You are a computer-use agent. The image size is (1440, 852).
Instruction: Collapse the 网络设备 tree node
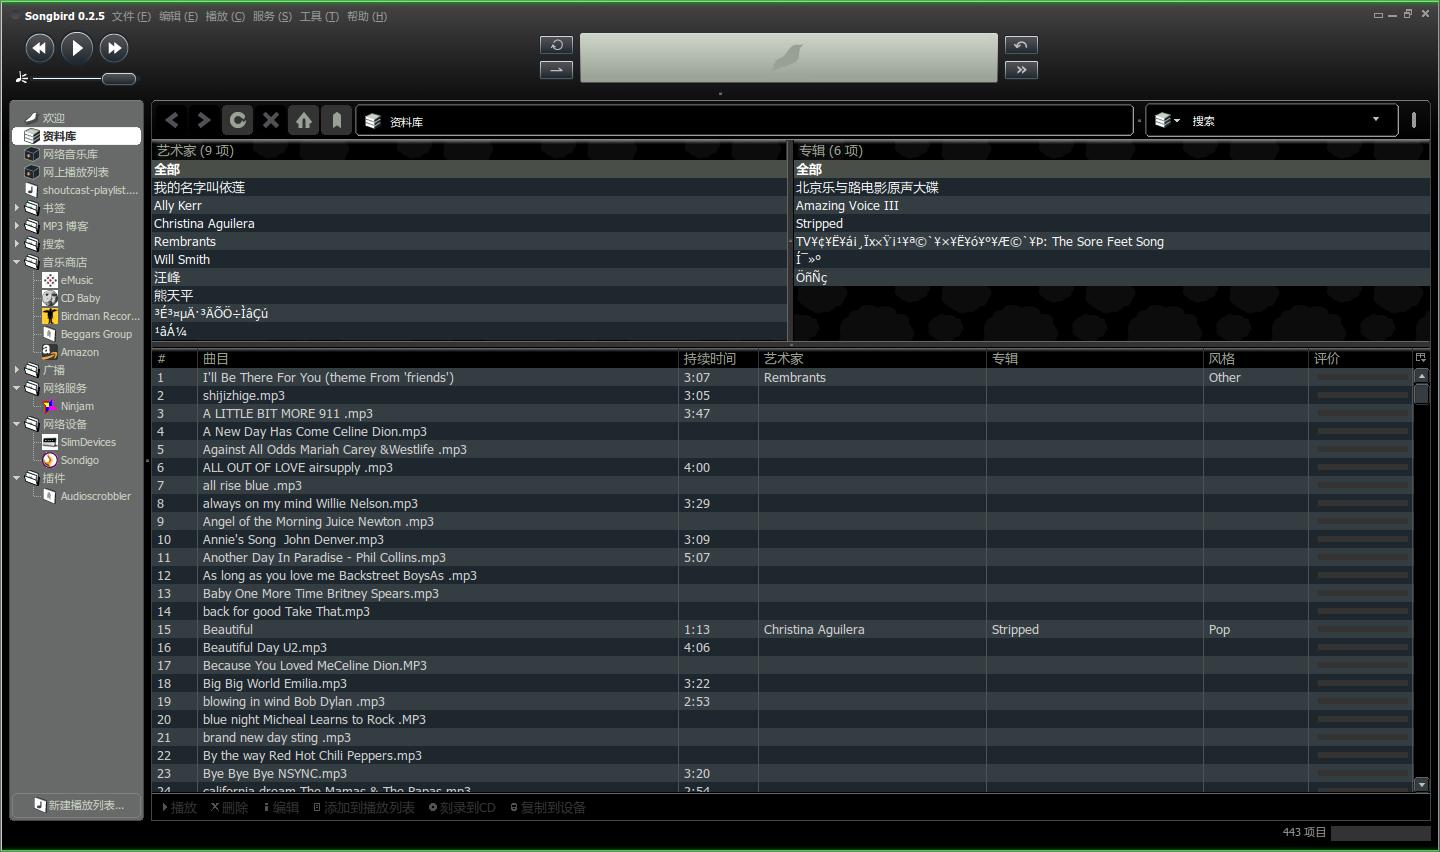click(x=17, y=424)
